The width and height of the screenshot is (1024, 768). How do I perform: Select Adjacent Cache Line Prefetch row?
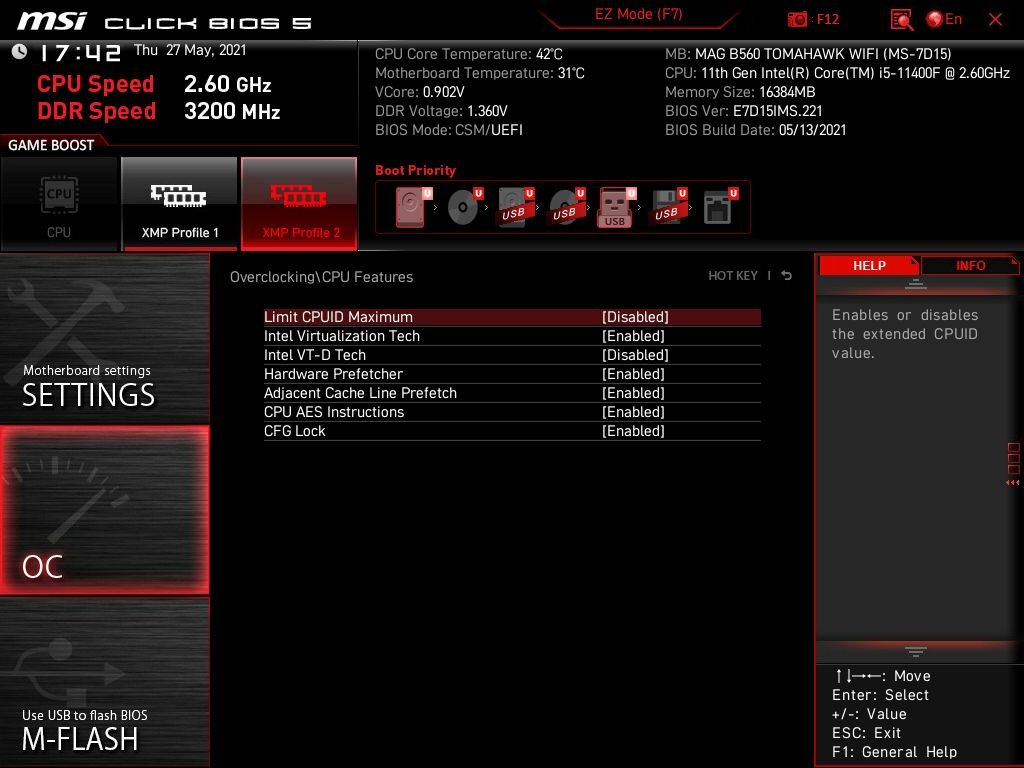click(512, 392)
